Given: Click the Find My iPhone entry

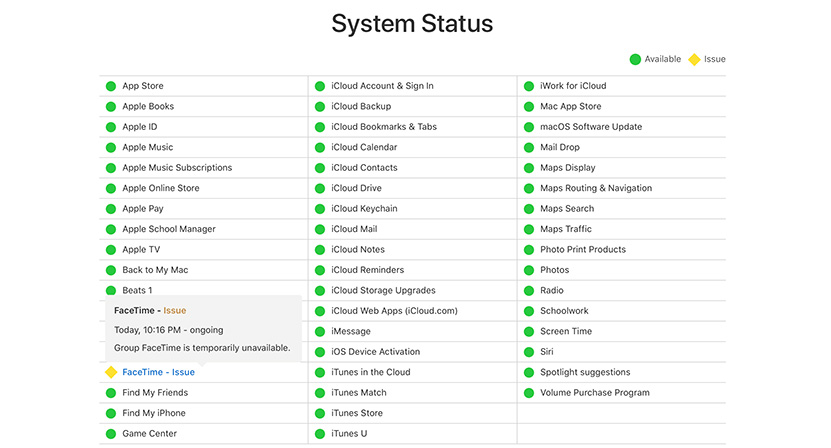Looking at the screenshot, I should click(x=204, y=413).
